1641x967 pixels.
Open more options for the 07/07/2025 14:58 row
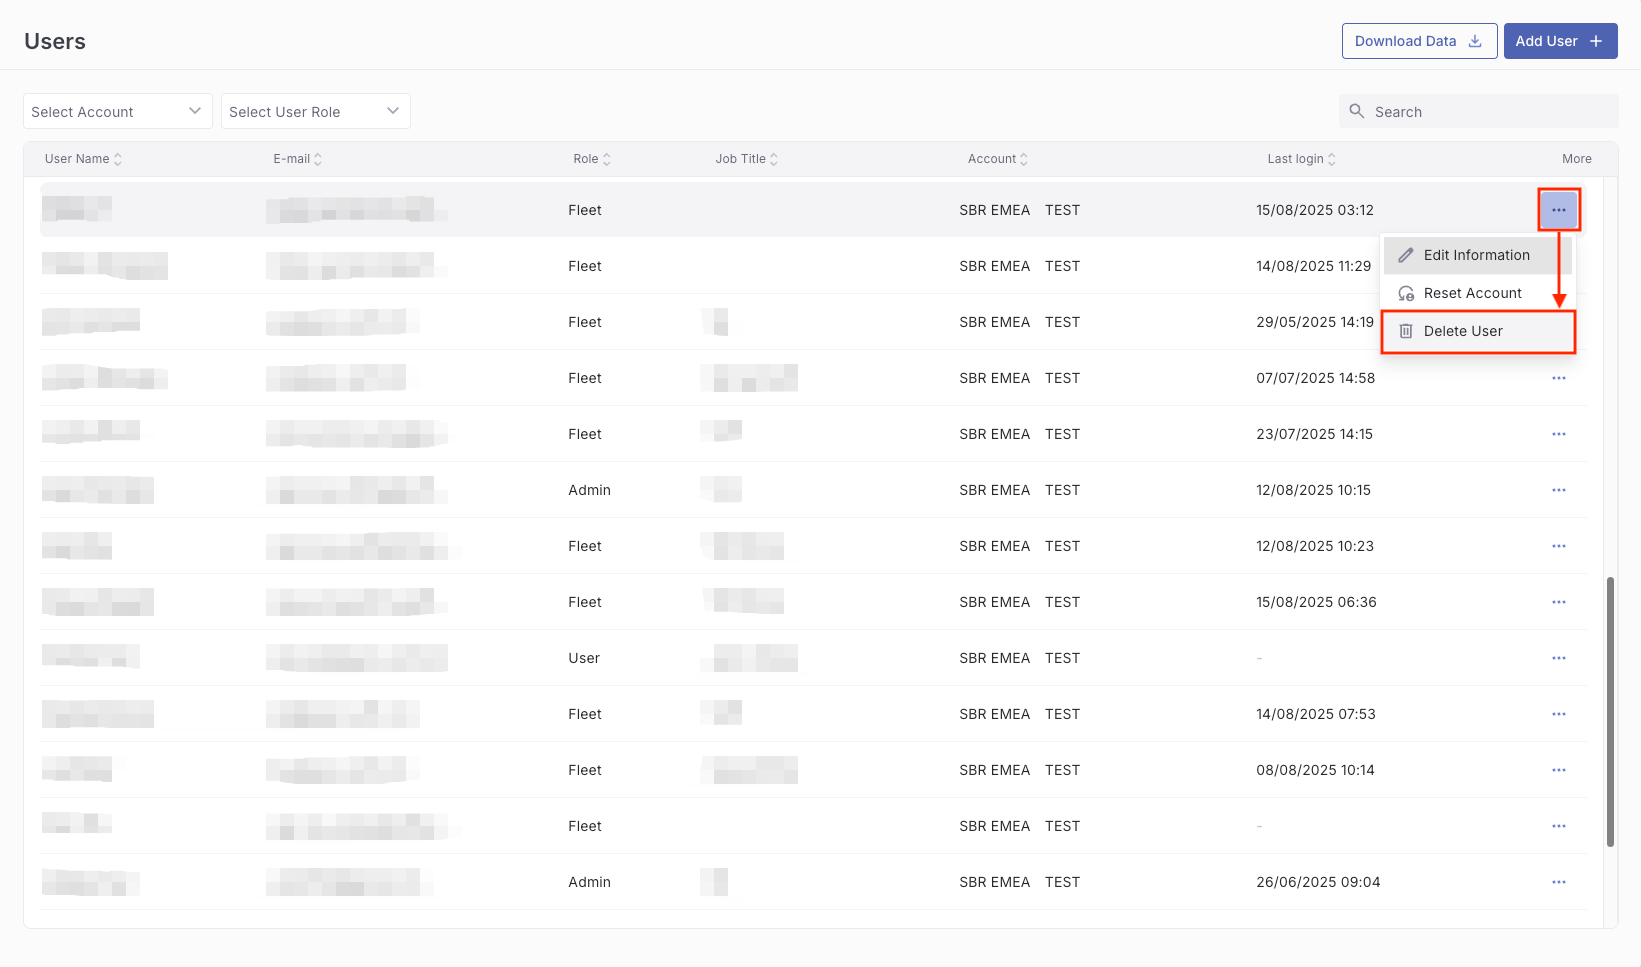(x=1559, y=378)
